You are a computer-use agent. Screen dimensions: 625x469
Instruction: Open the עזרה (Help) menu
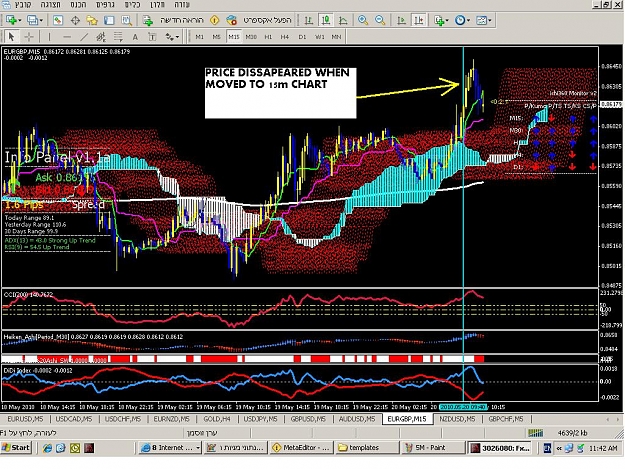[x=182, y=5]
